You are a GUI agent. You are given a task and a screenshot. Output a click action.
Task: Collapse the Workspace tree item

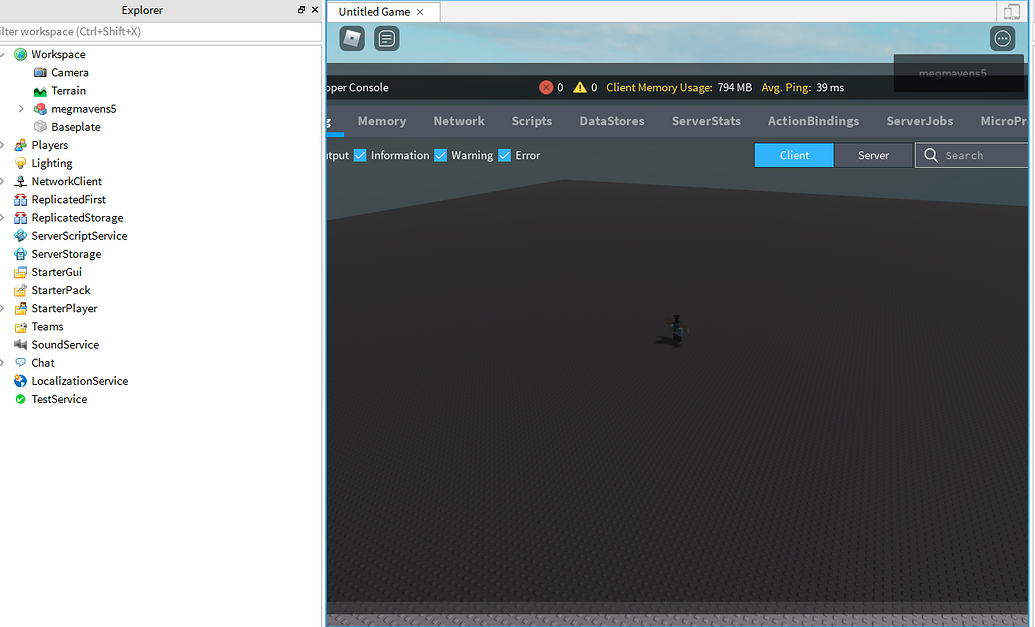(x=6, y=54)
